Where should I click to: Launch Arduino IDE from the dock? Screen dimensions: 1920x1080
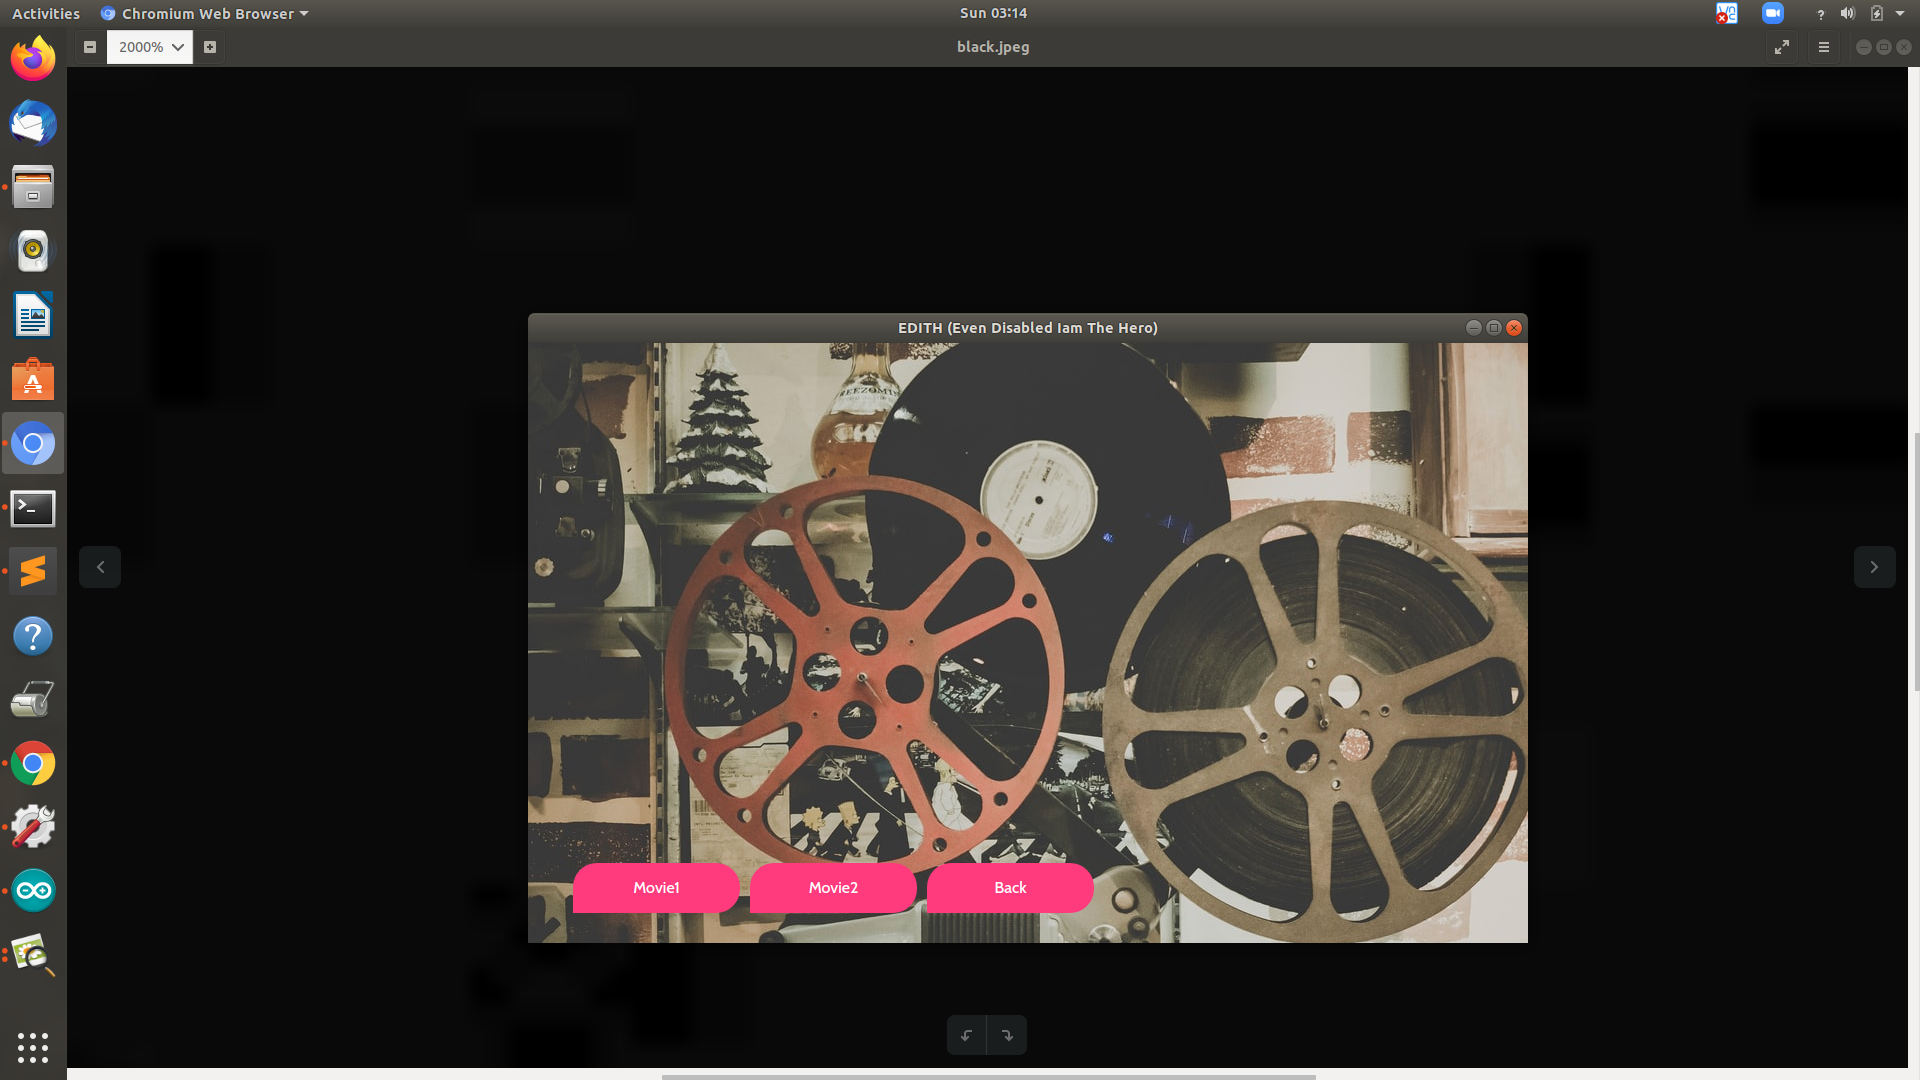(33, 890)
